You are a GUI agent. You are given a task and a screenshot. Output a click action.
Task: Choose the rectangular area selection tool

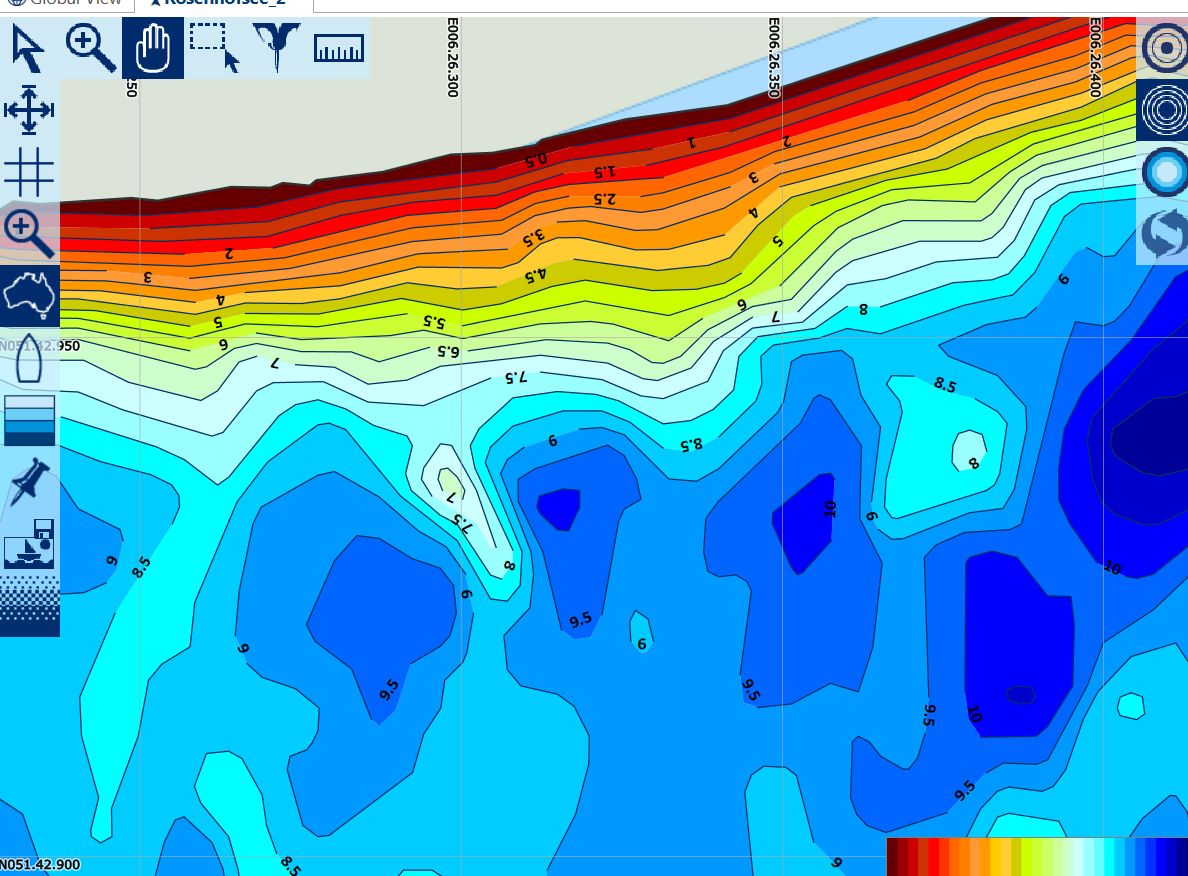coord(215,49)
